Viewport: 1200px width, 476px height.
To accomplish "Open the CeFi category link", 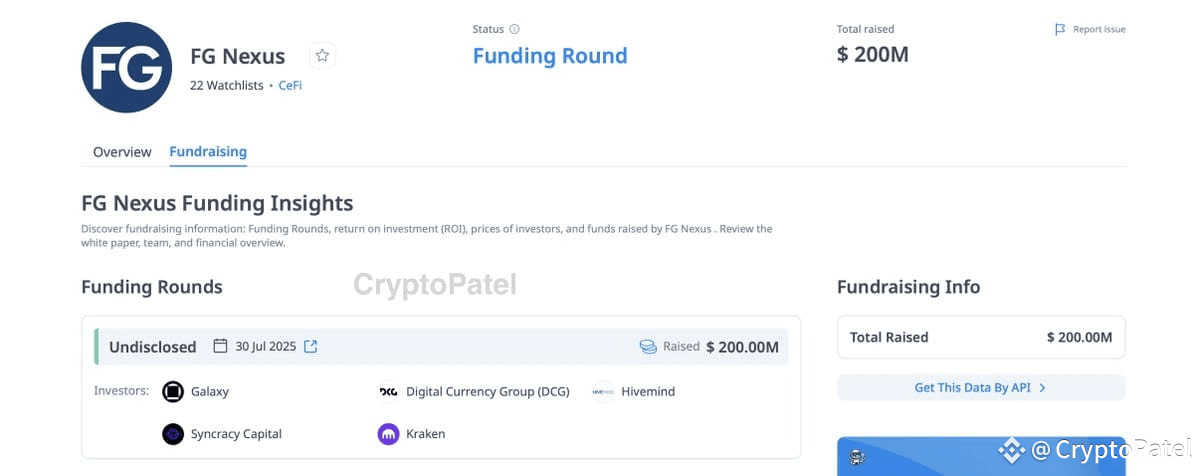I will [x=290, y=86].
